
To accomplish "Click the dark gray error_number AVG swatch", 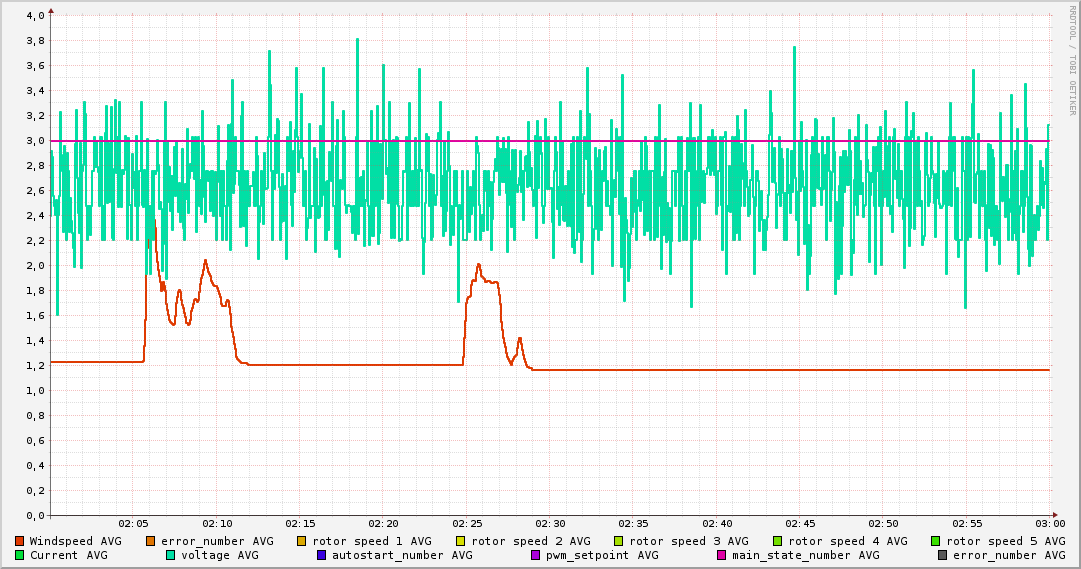I will tap(943, 555).
